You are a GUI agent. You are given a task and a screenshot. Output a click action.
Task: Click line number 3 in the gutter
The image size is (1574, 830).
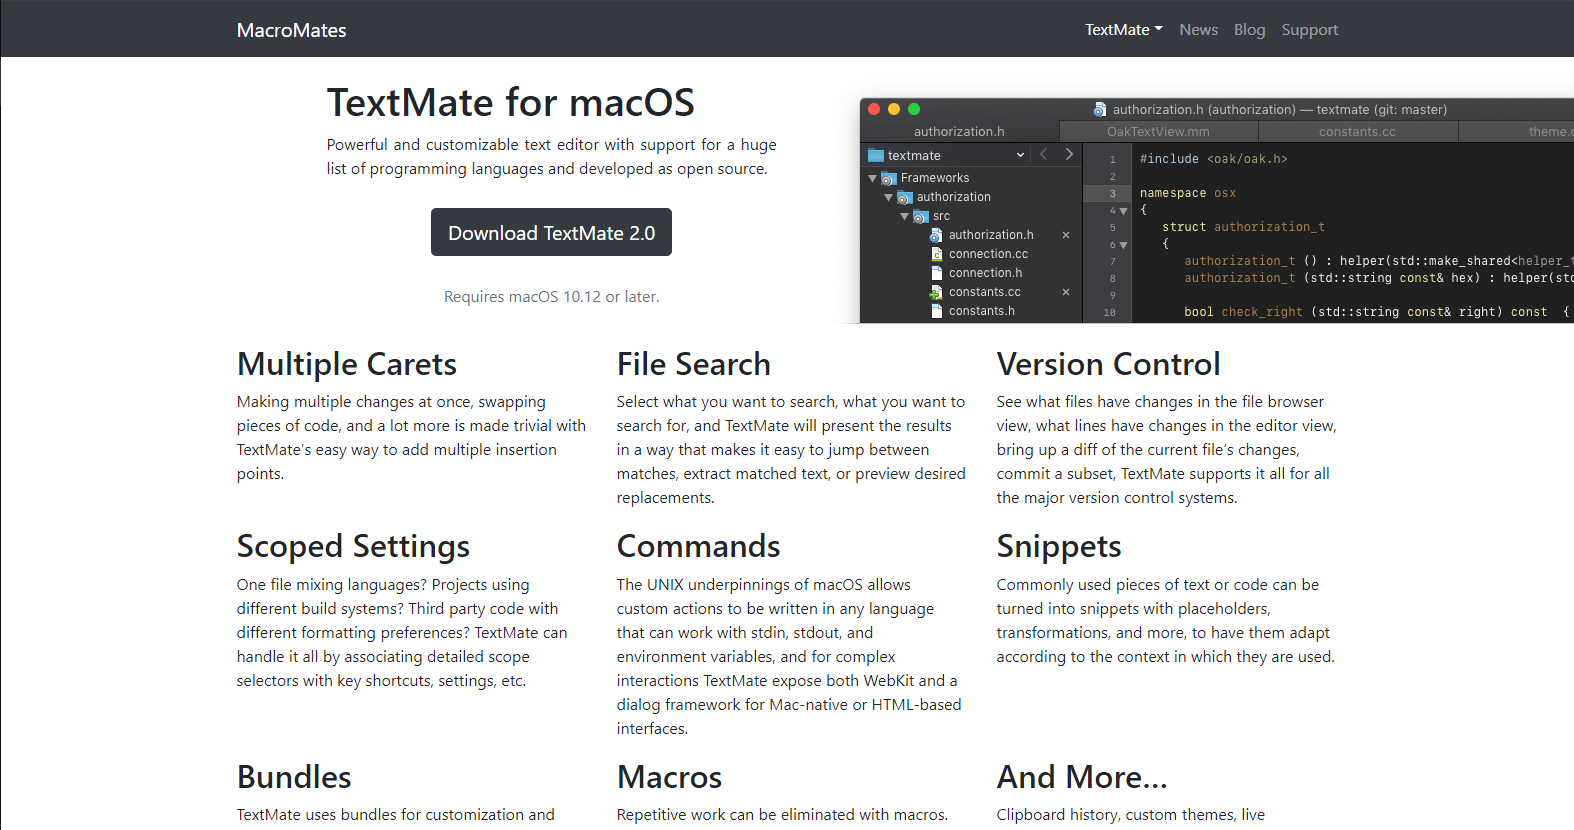click(1112, 194)
